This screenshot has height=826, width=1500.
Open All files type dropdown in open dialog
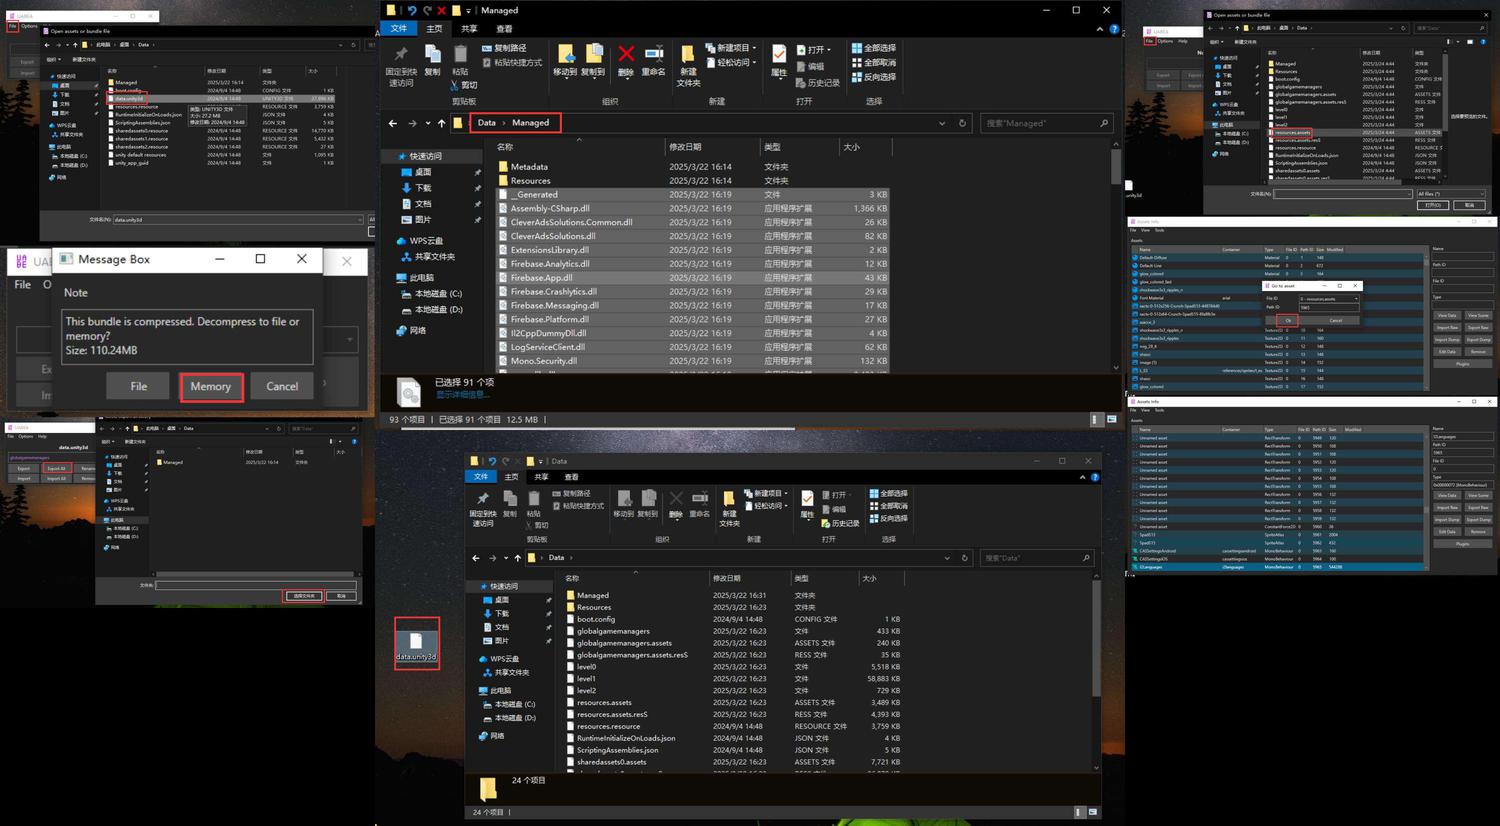tap(1450, 194)
